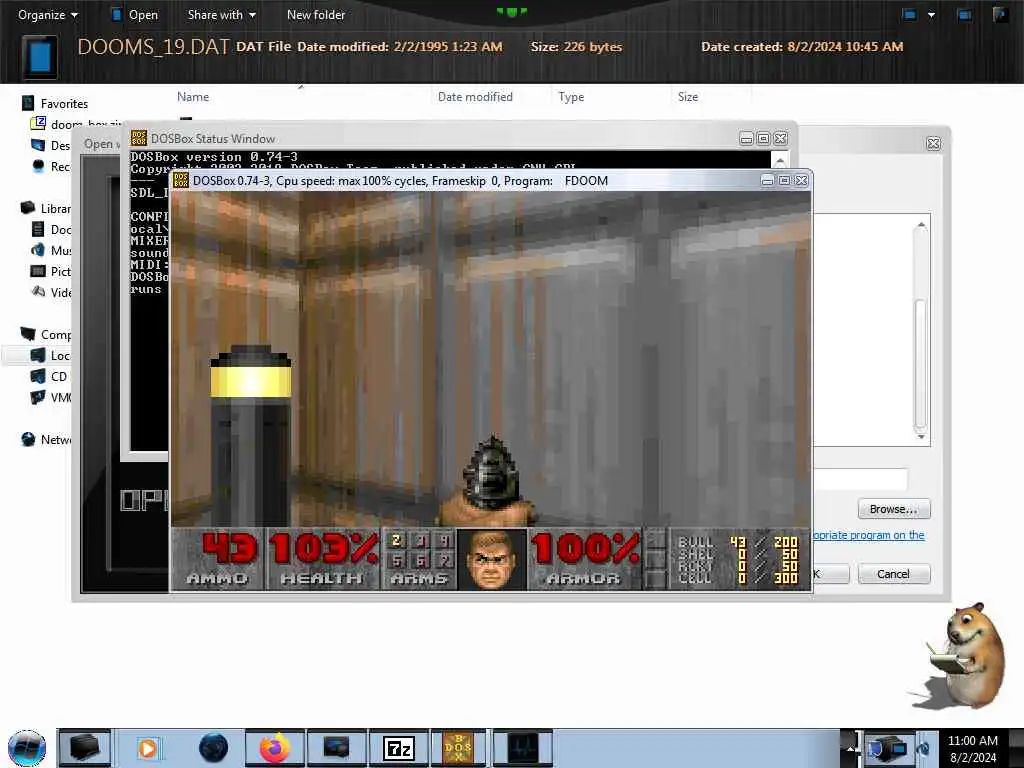The image size is (1024, 768).
Task: Click the Status Window scrollbar up arrow
Action: coord(780,160)
